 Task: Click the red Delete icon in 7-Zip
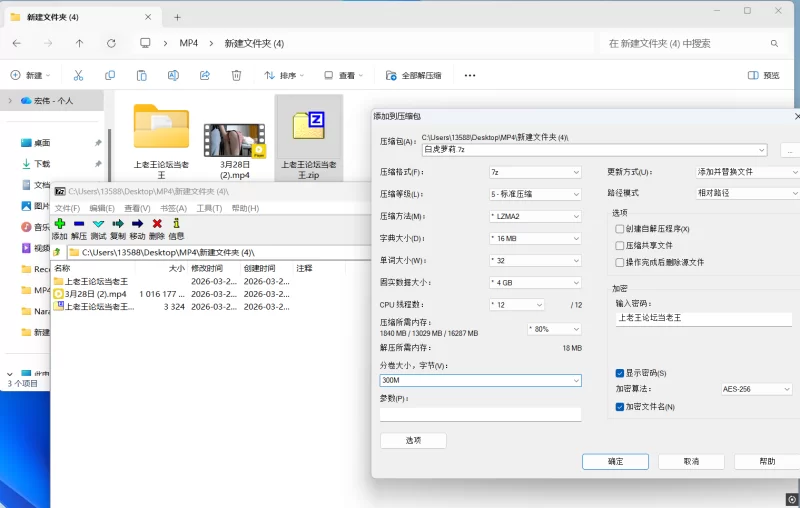pyautogui.click(x=157, y=224)
